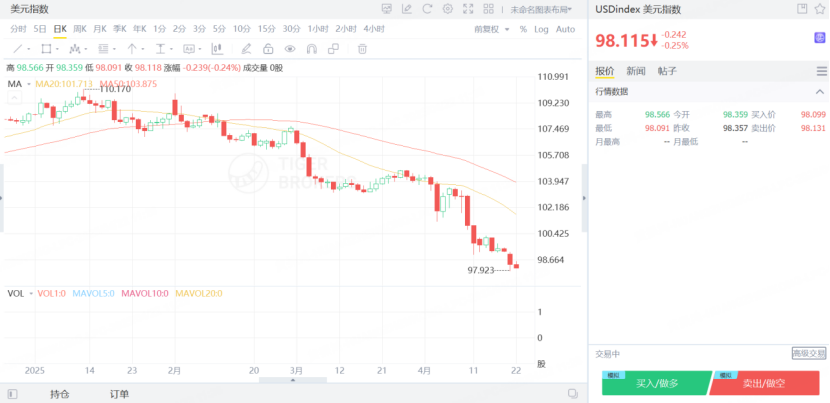Open the 前复权 adjustment dropdown
This screenshot has width=830, height=403.
[x=492, y=29]
